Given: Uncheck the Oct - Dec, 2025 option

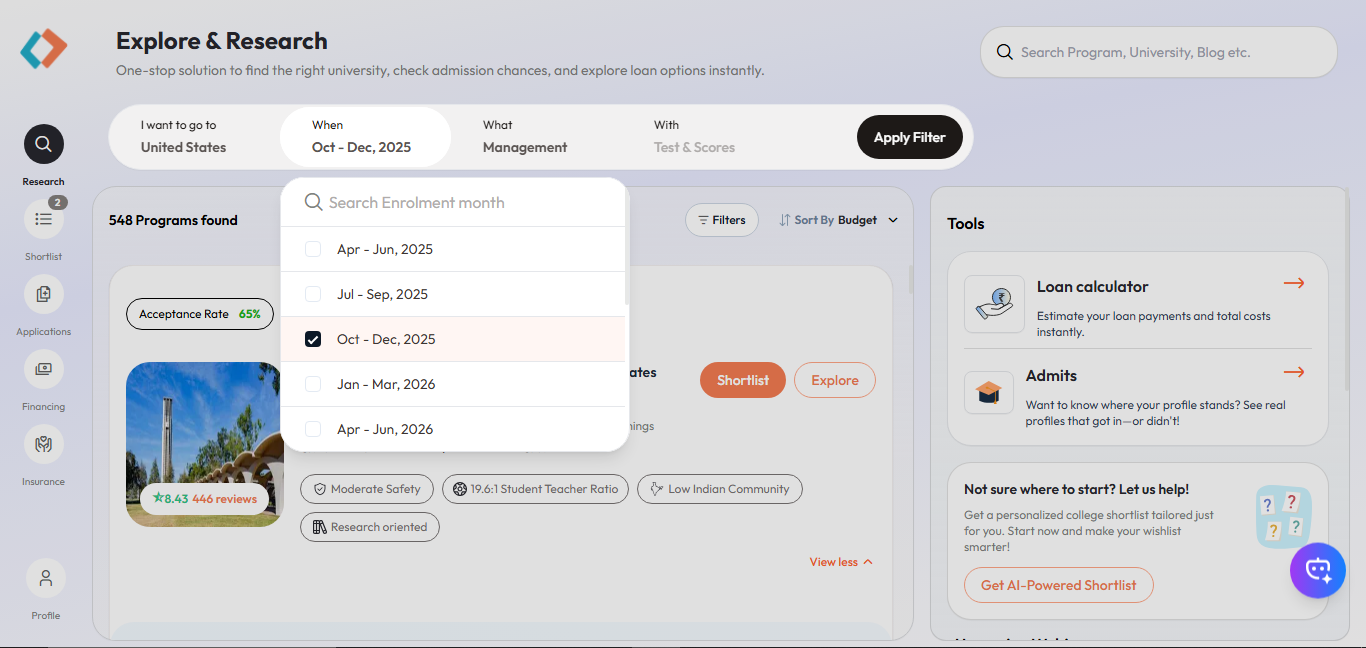Looking at the screenshot, I should coord(313,339).
